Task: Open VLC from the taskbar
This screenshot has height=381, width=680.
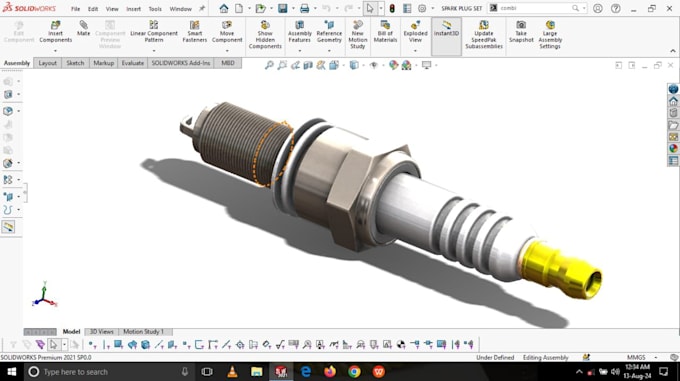Action: 232,372
